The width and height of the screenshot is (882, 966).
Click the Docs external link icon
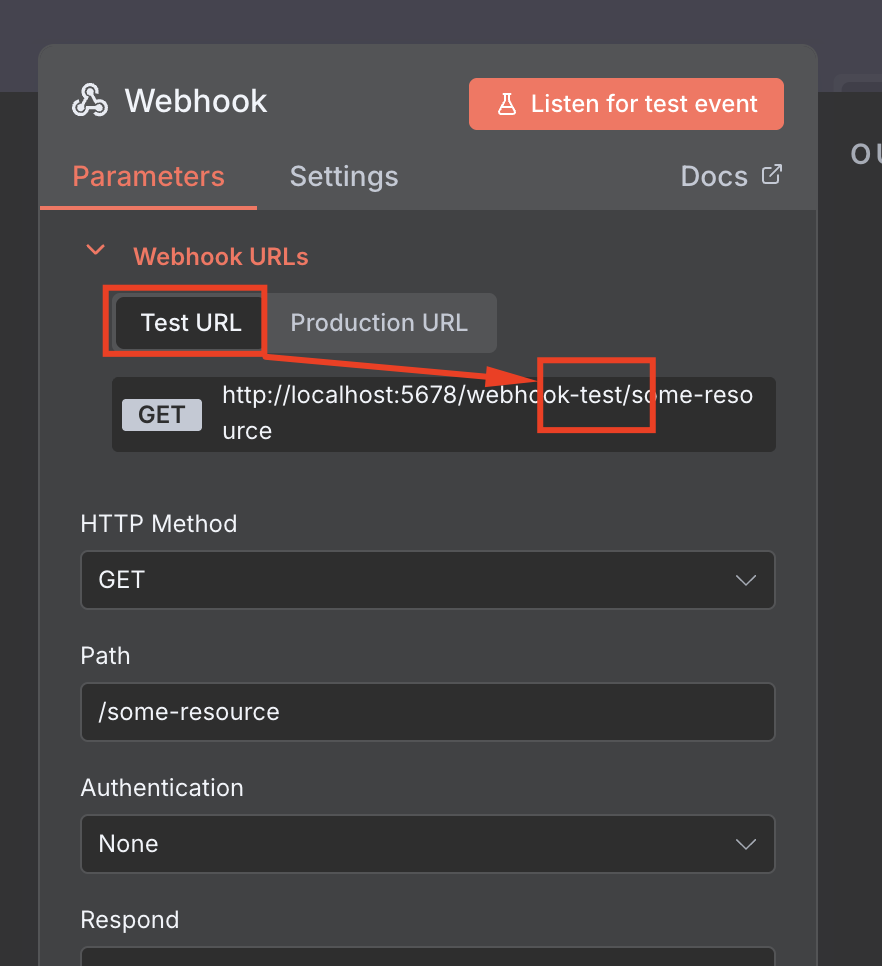[x=771, y=175]
